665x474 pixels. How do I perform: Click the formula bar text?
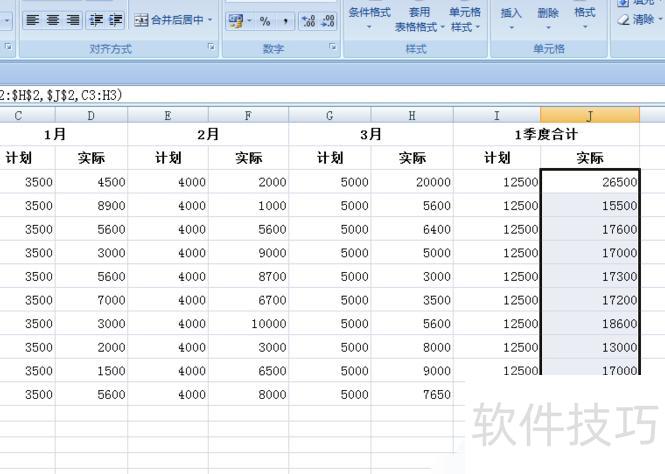point(62,94)
